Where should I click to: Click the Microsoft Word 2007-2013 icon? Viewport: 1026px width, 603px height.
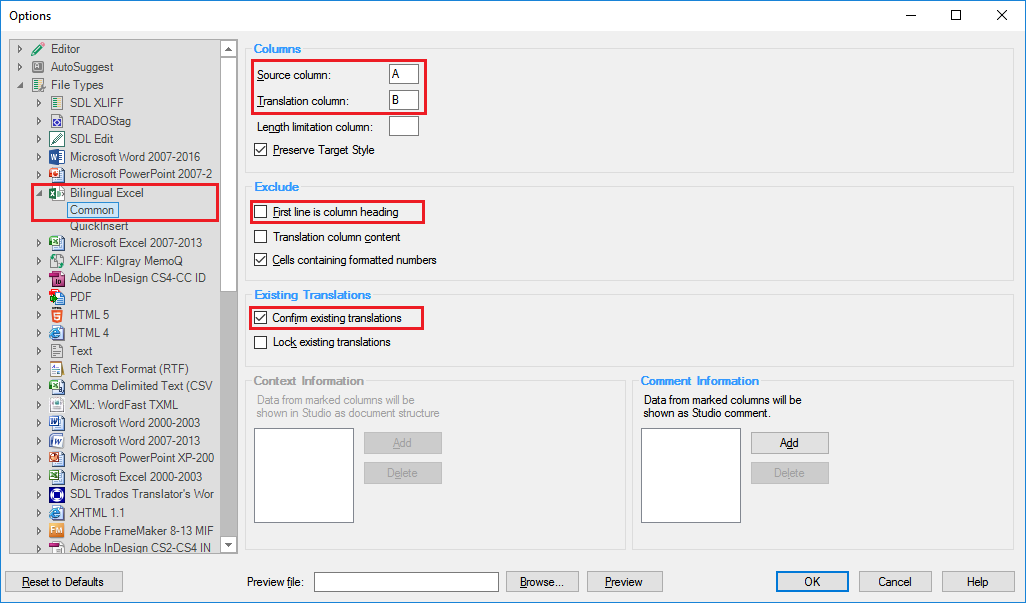57,441
